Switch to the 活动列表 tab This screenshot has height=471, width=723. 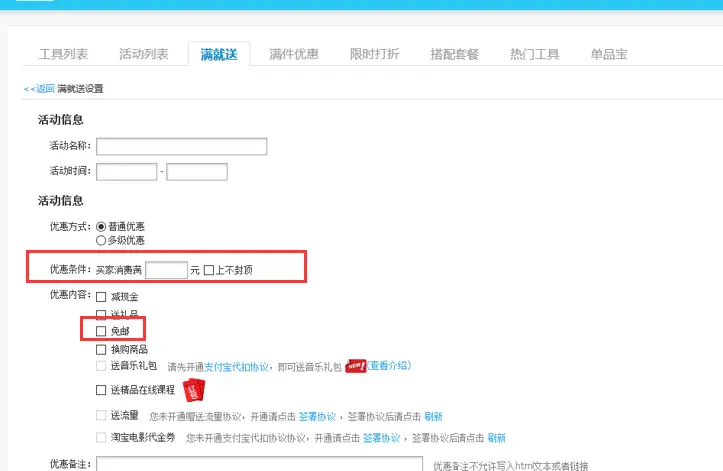(144, 54)
